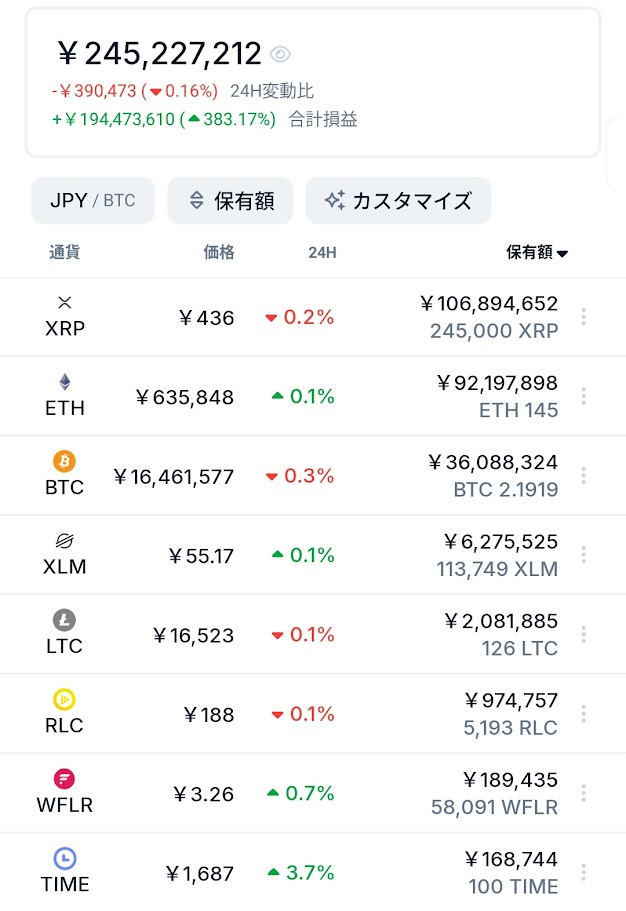Open the three-dot menu for BTC row
The image size is (626, 911).
tap(584, 475)
